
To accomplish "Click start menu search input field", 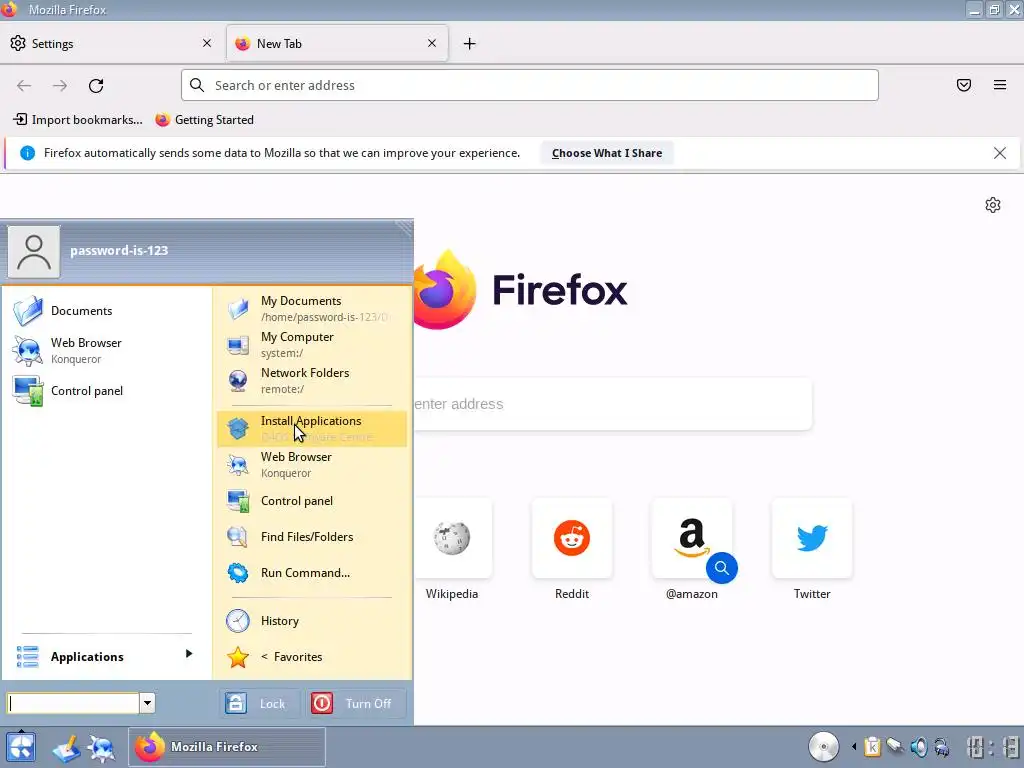I will (74, 703).
